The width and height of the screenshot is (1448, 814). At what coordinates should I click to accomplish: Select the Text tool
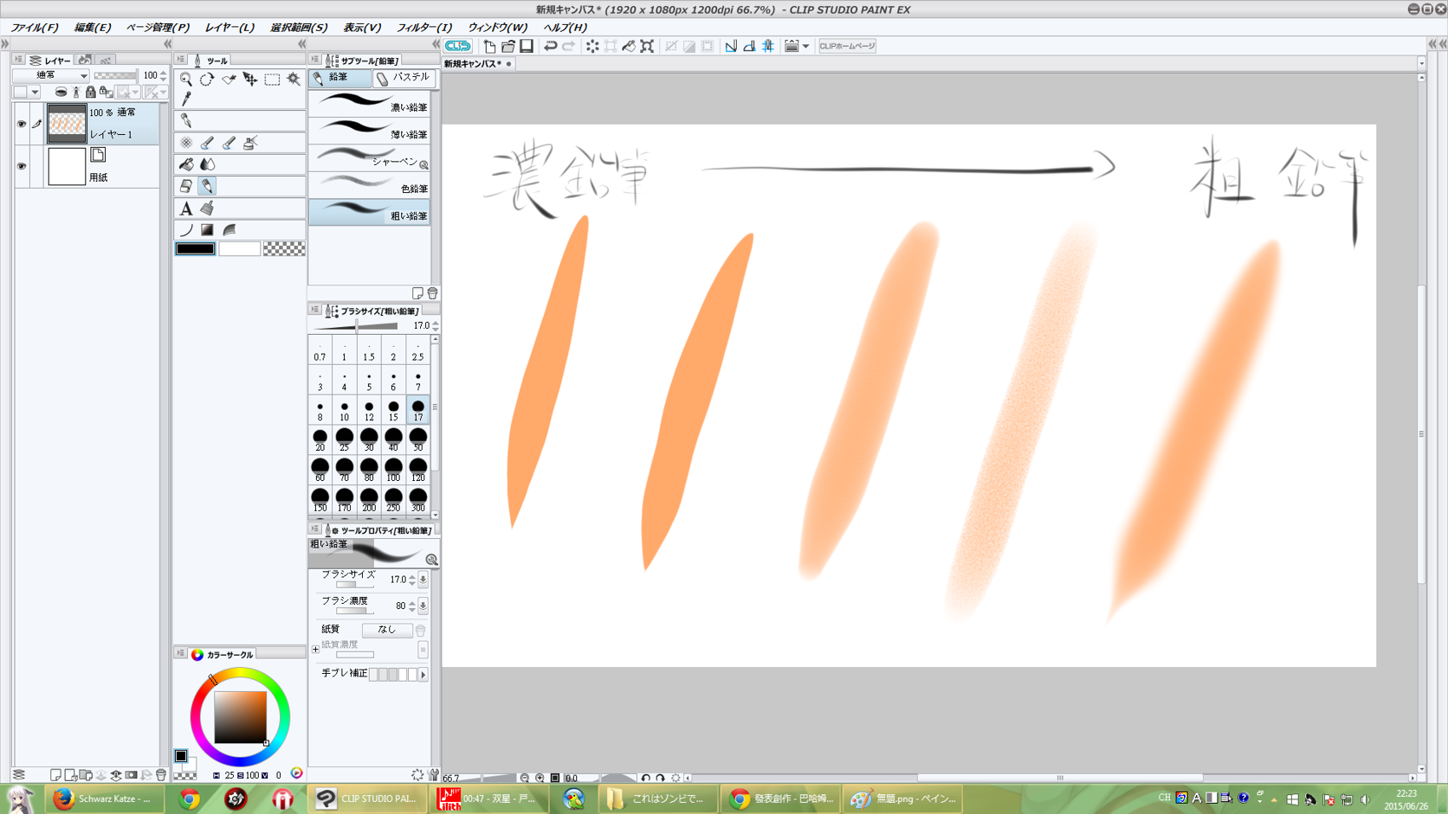click(x=186, y=209)
